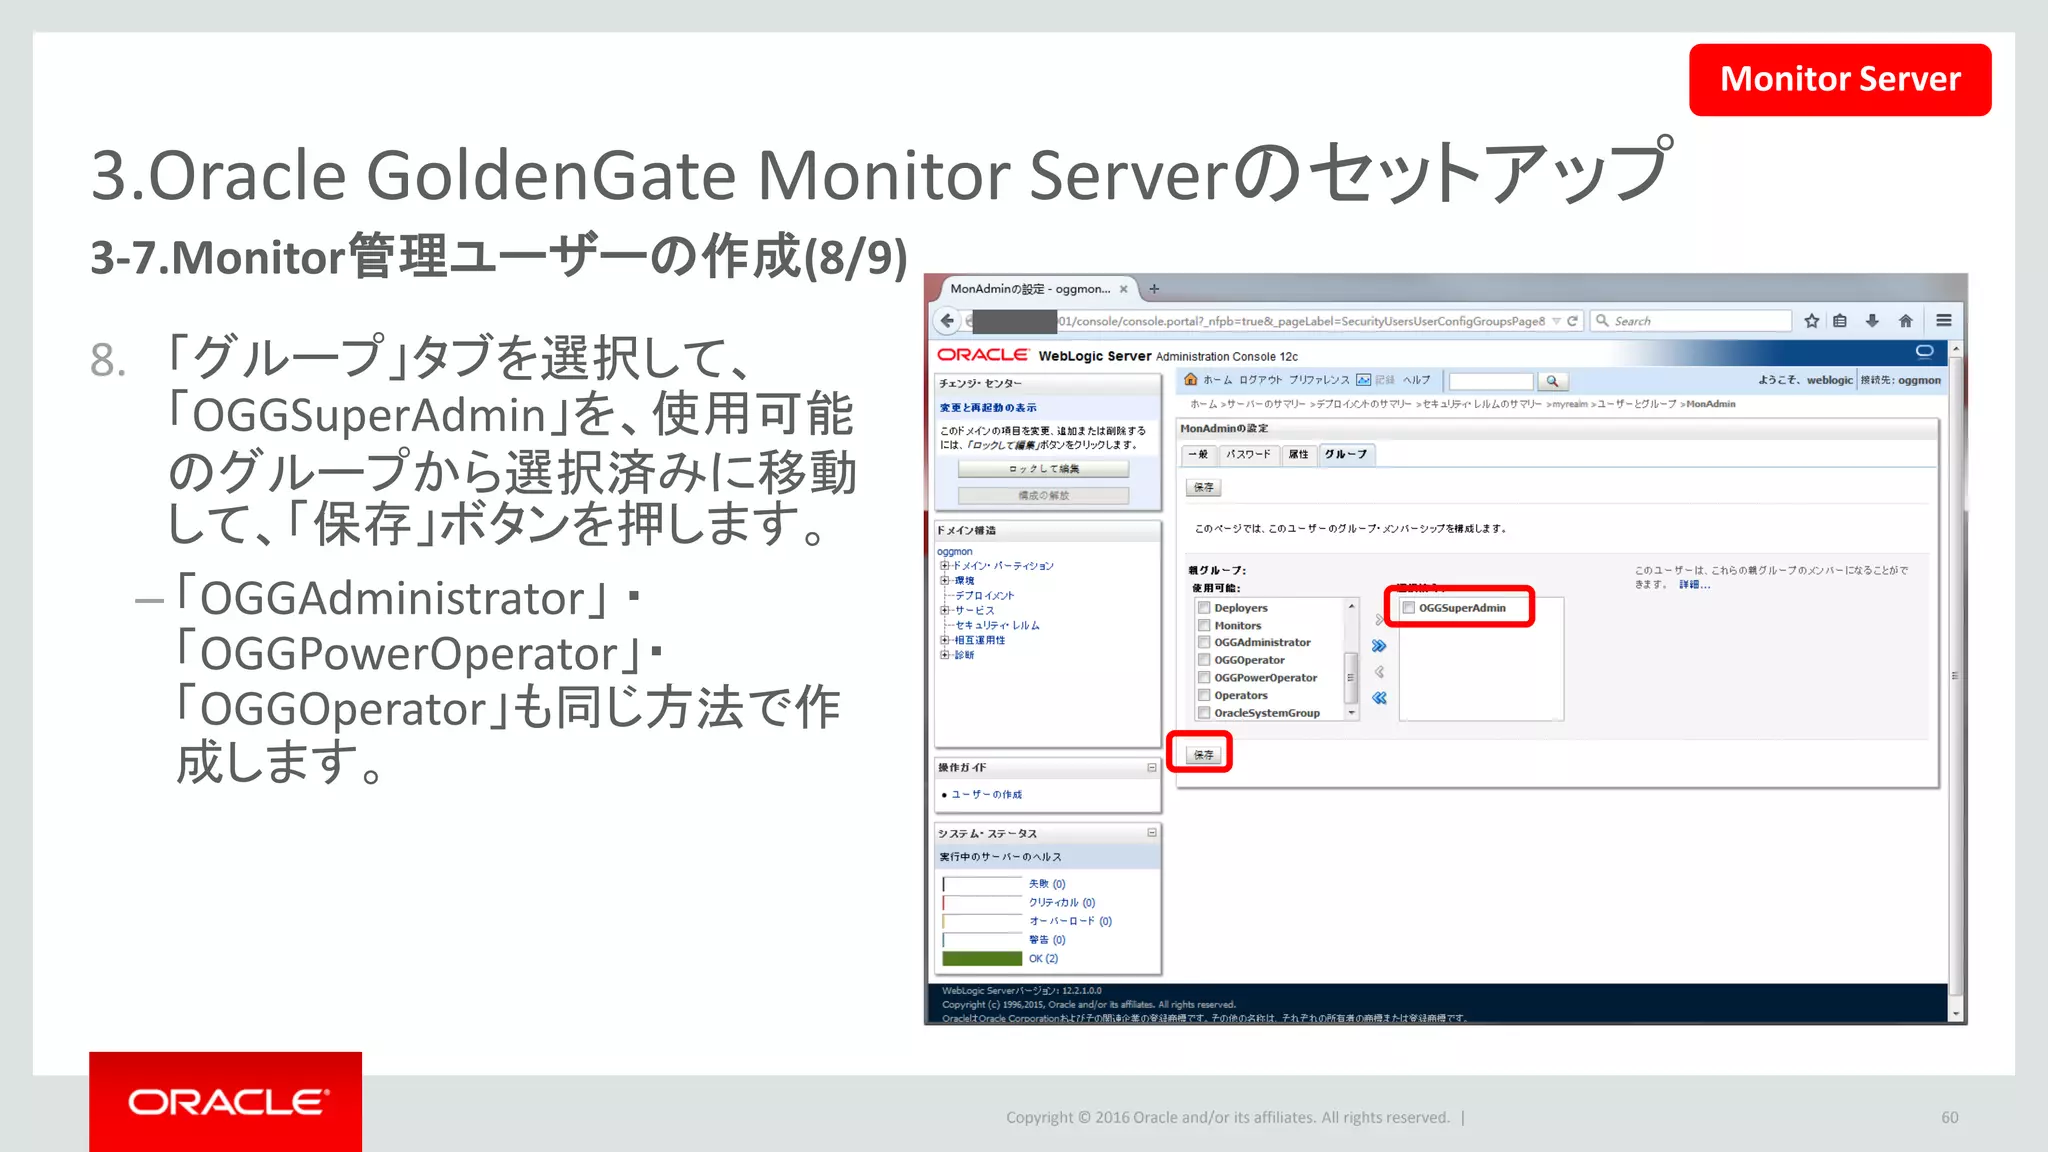Image resolution: width=2048 pixels, height=1152 pixels.
Task: Click the console search magnifier button
Action: point(1552,381)
